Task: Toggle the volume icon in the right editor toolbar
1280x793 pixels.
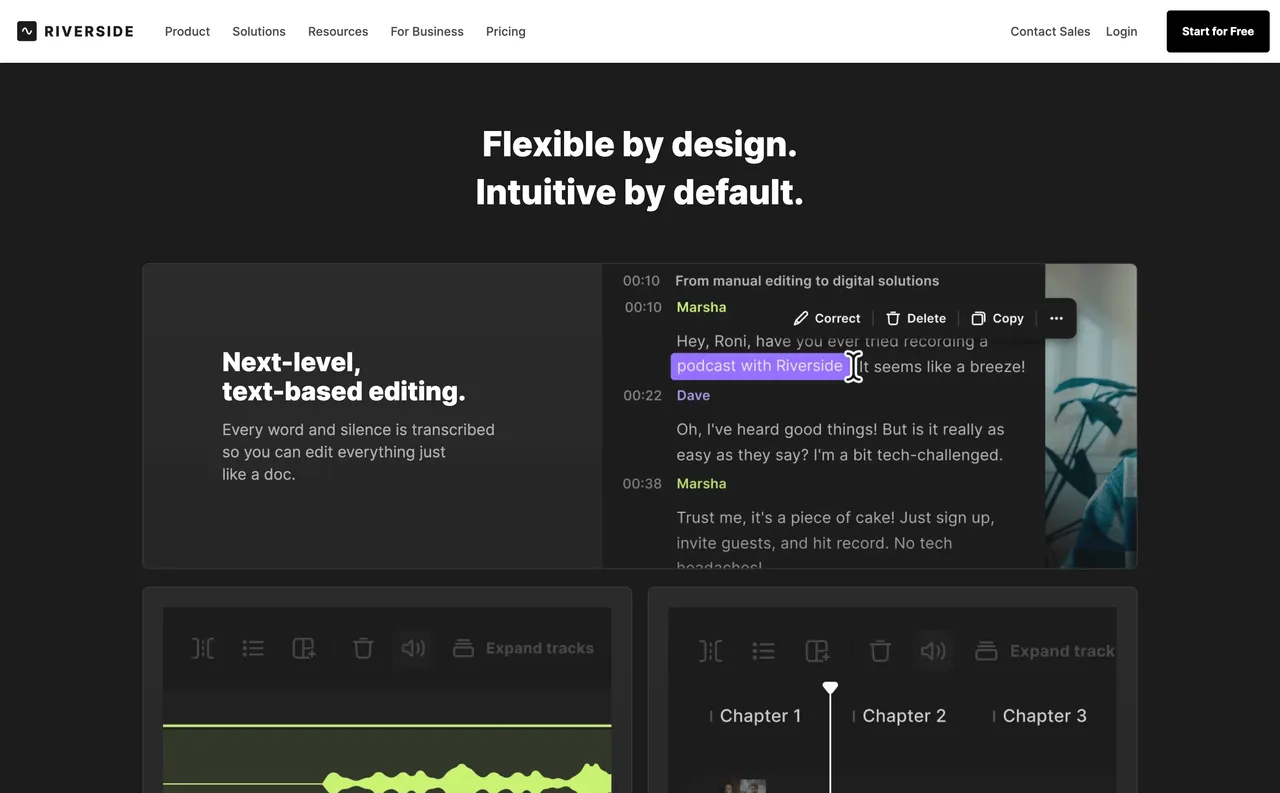Action: coord(933,651)
